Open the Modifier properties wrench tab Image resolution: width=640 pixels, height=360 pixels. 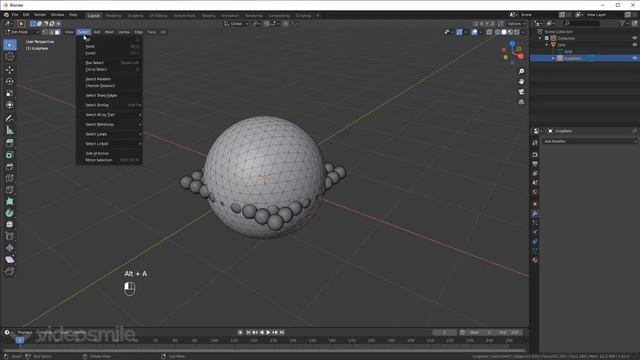pos(535,213)
